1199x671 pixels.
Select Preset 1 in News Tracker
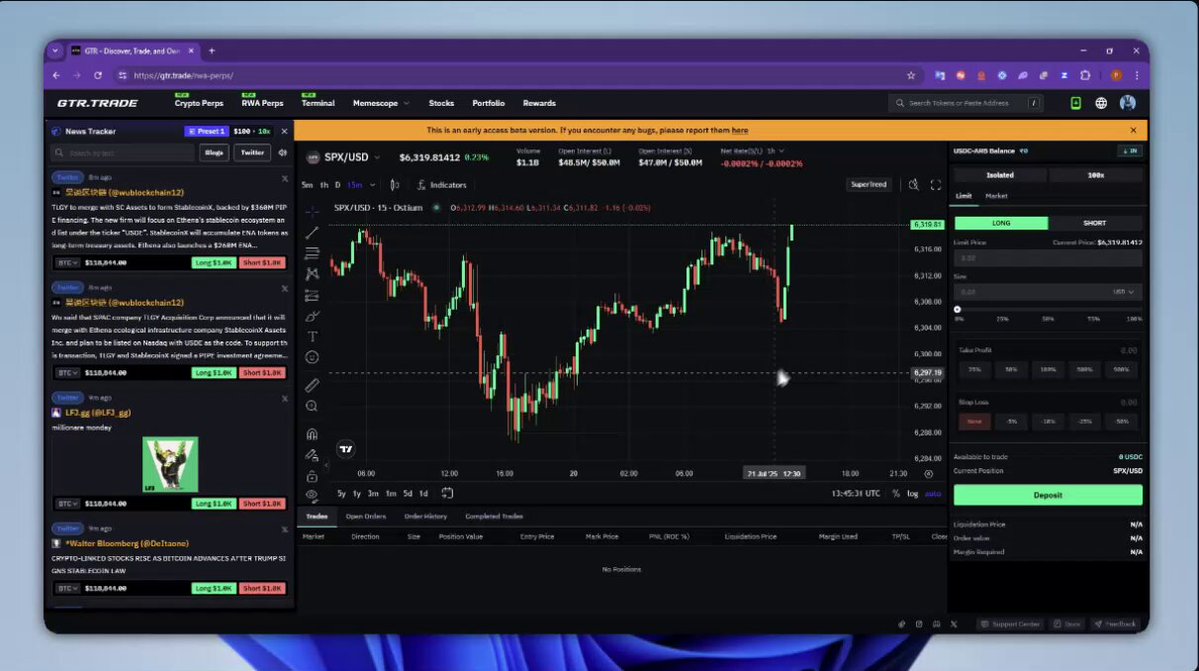coord(206,131)
